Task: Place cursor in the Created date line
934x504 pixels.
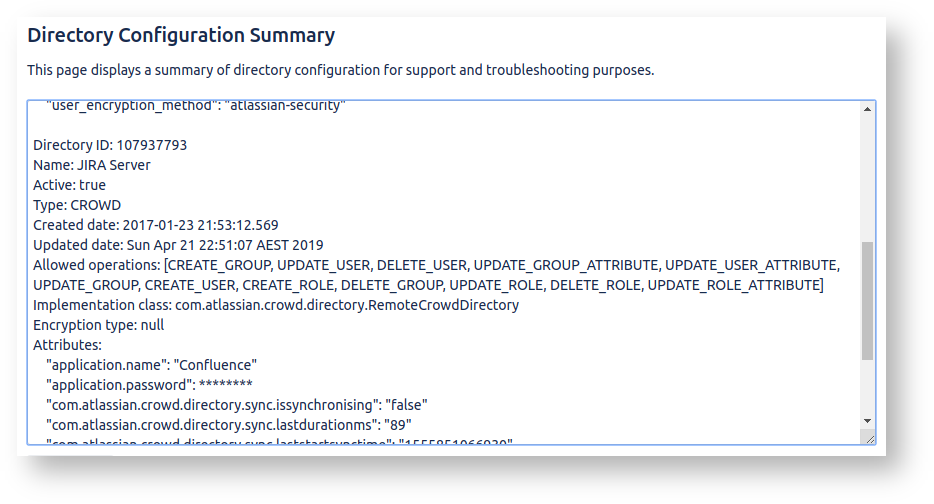Action: (x=156, y=225)
